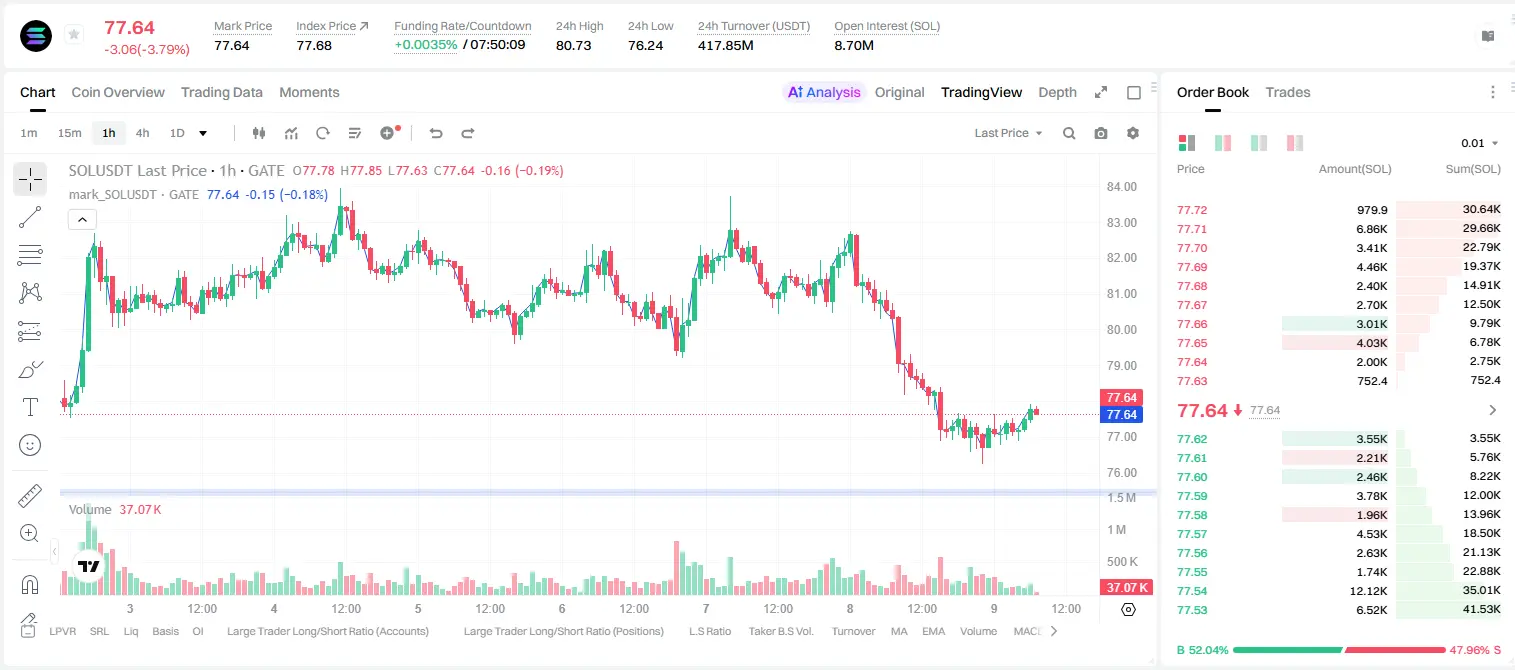
Task: Expand the 0.01 price precision dropdown
Action: point(1479,143)
